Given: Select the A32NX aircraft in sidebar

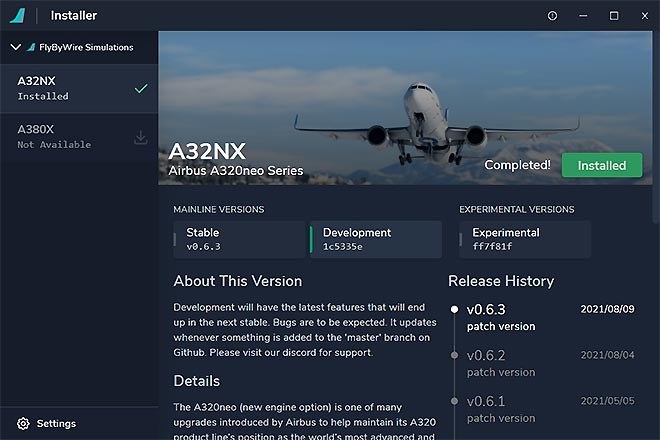Looking at the screenshot, I should point(70,88).
